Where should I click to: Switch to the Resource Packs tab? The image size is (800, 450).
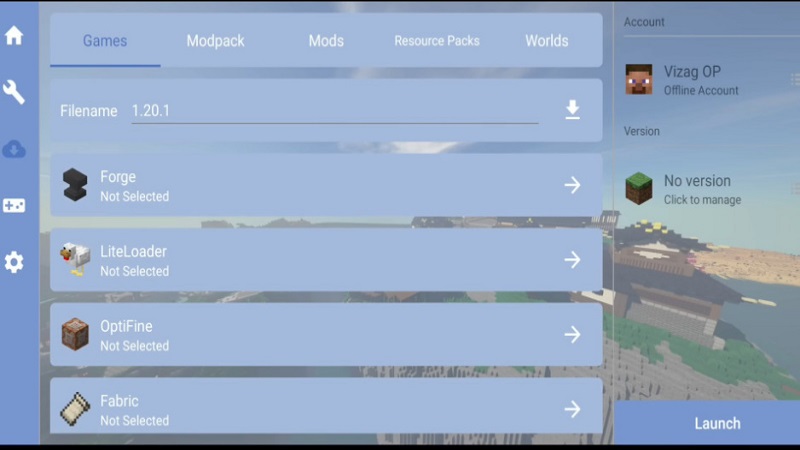click(x=437, y=41)
